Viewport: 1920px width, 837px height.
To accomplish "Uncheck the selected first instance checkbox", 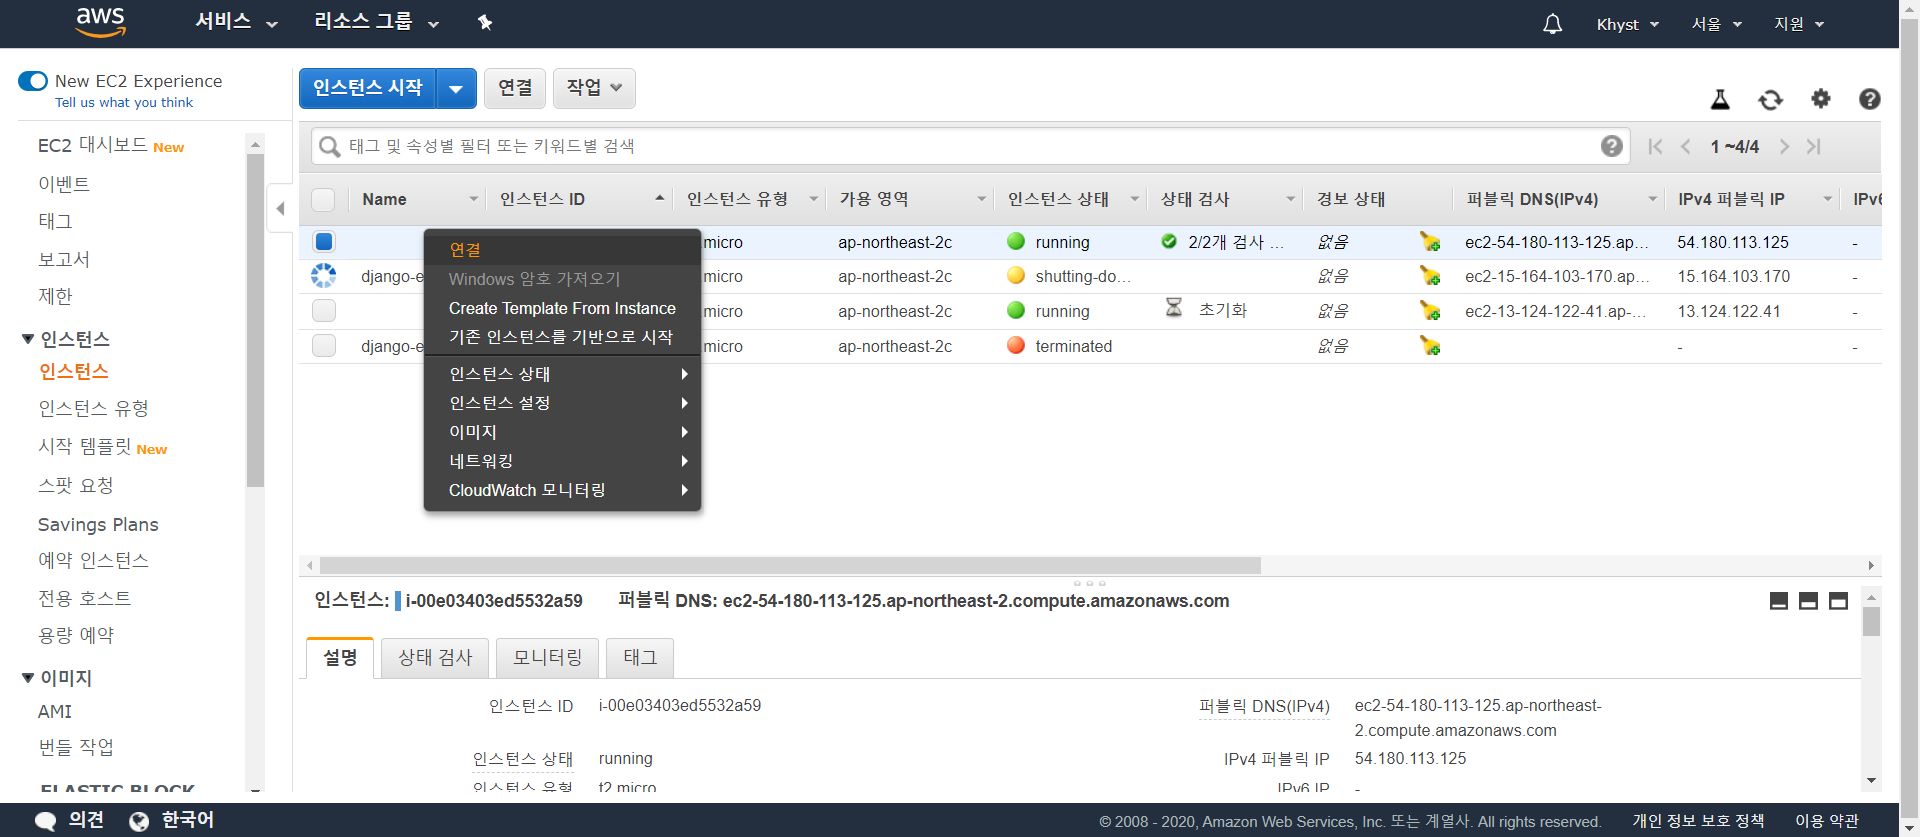I will [x=324, y=242].
